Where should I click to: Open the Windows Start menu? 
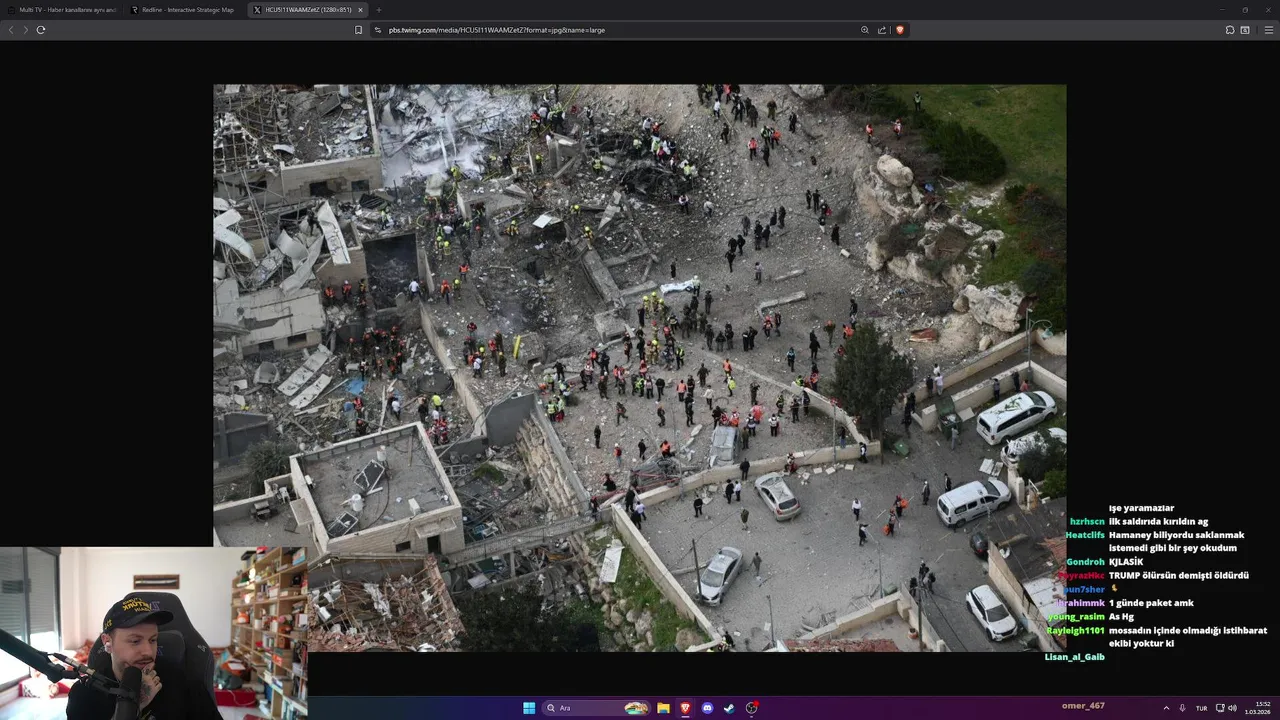click(529, 708)
